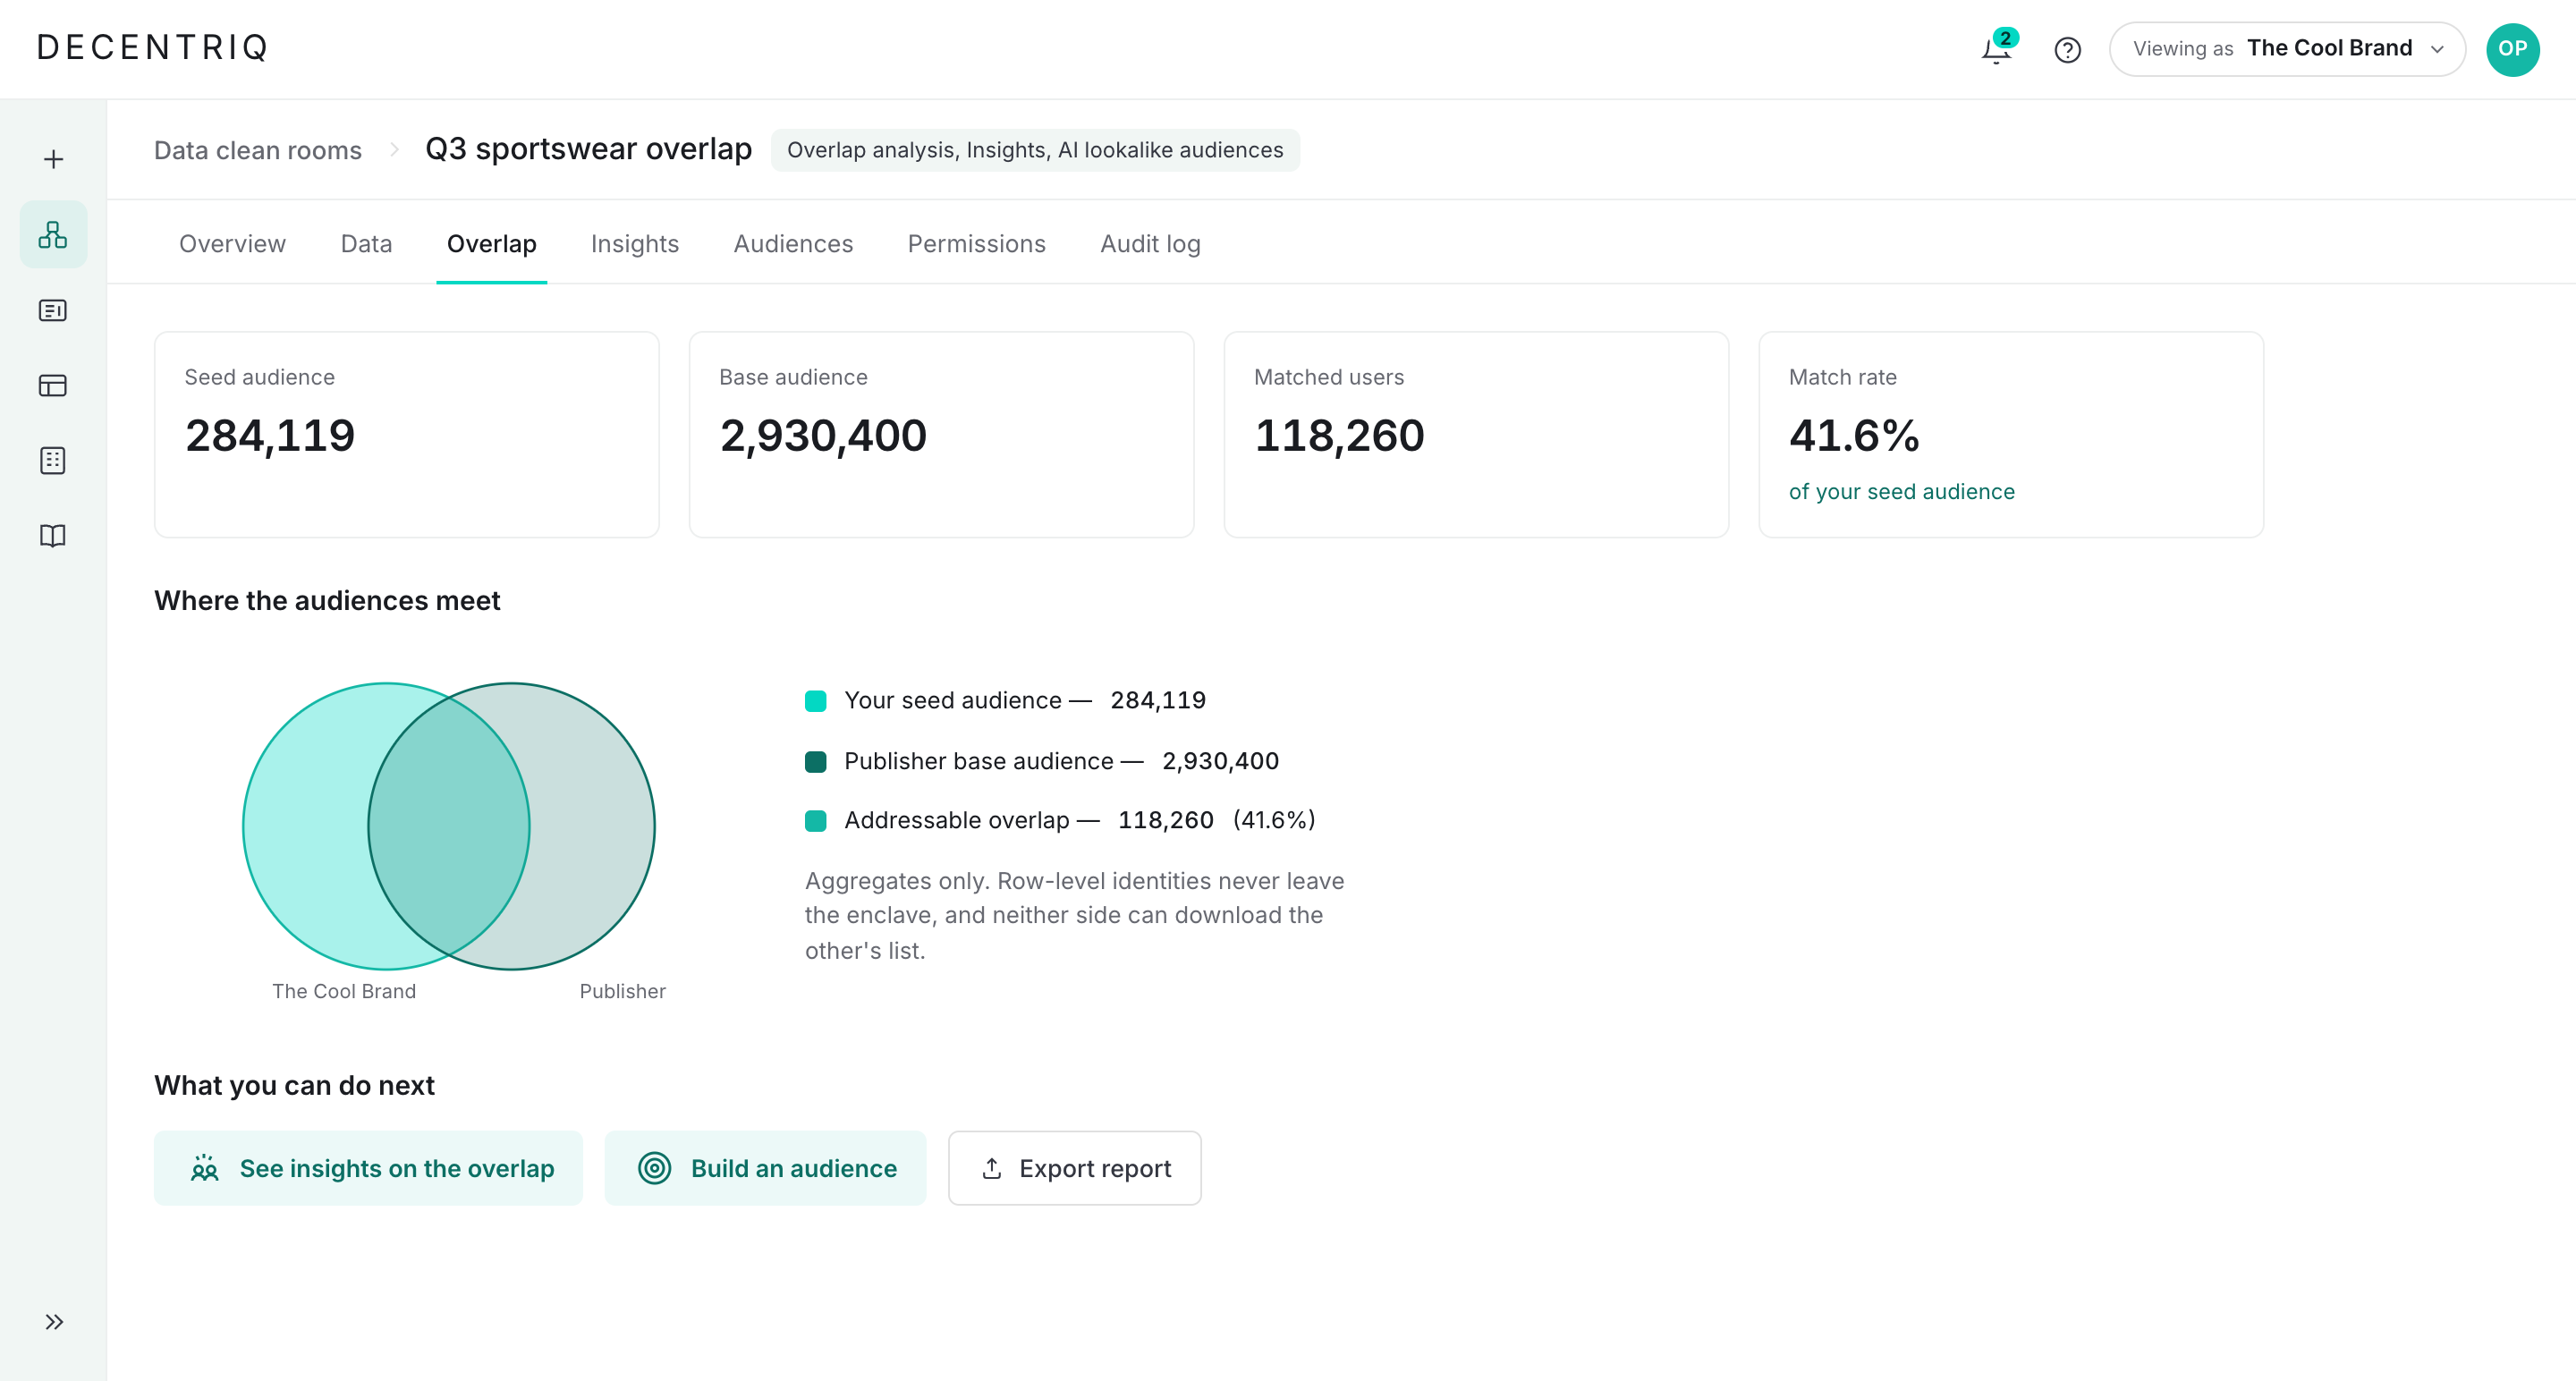This screenshot has width=2576, height=1381.
Task: Click the plus icon in the sidebar
Action: pos(53,159)
